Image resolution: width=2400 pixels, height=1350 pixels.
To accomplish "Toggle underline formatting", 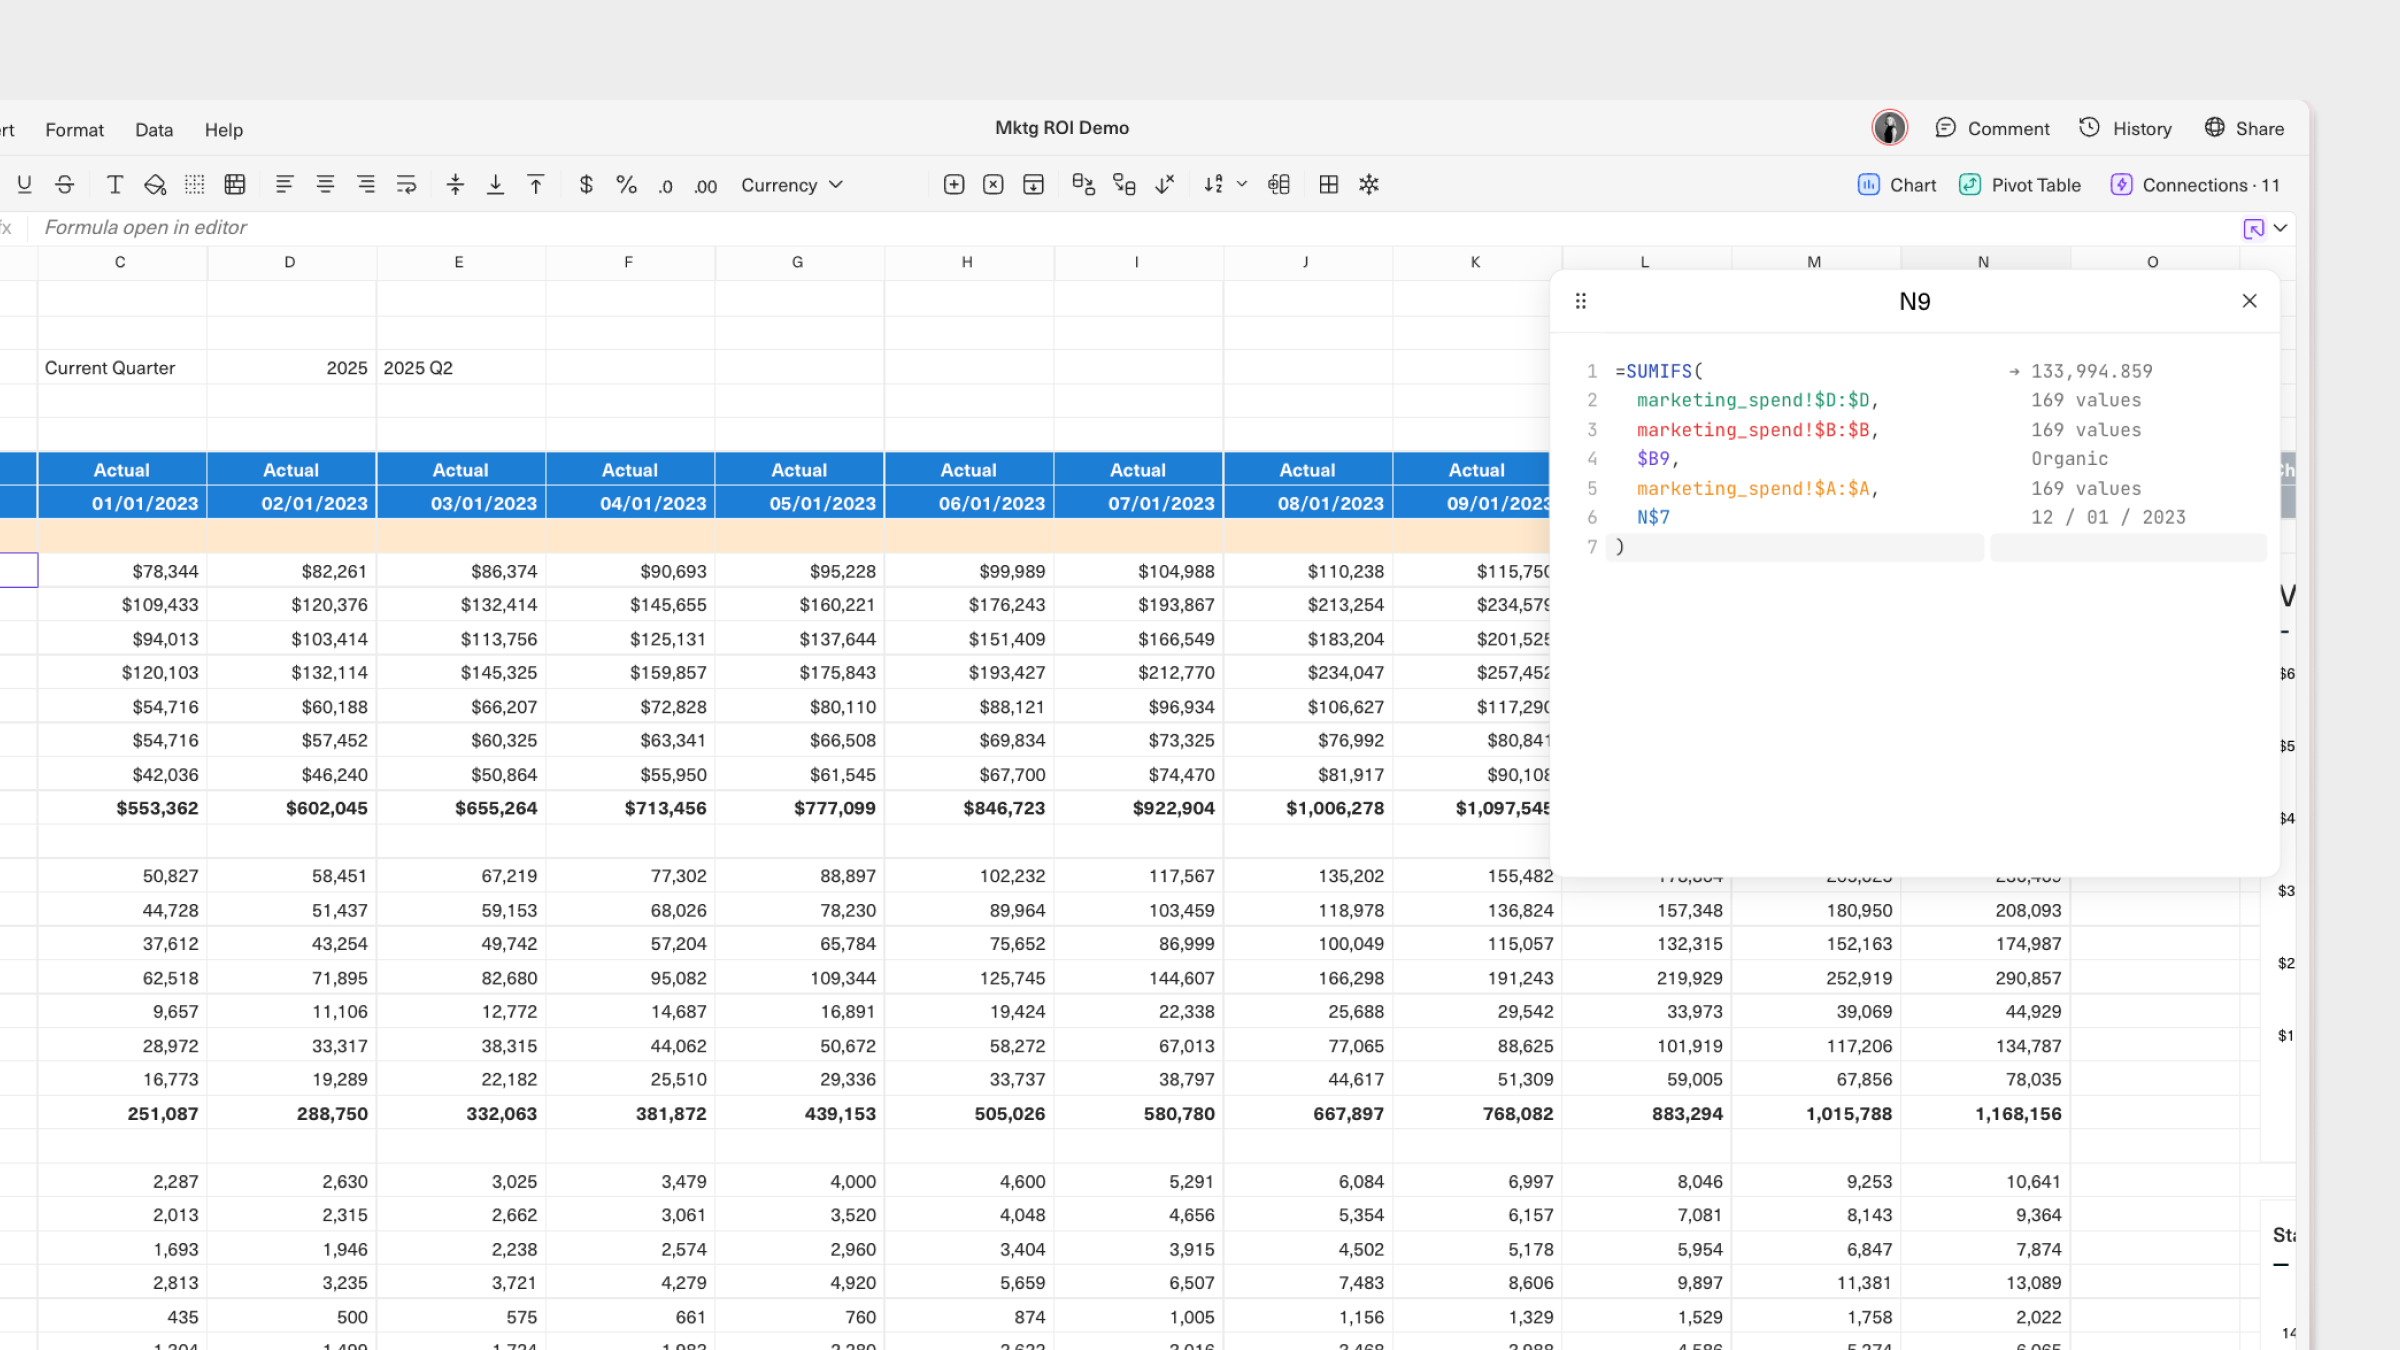I will tap(25, 185).
